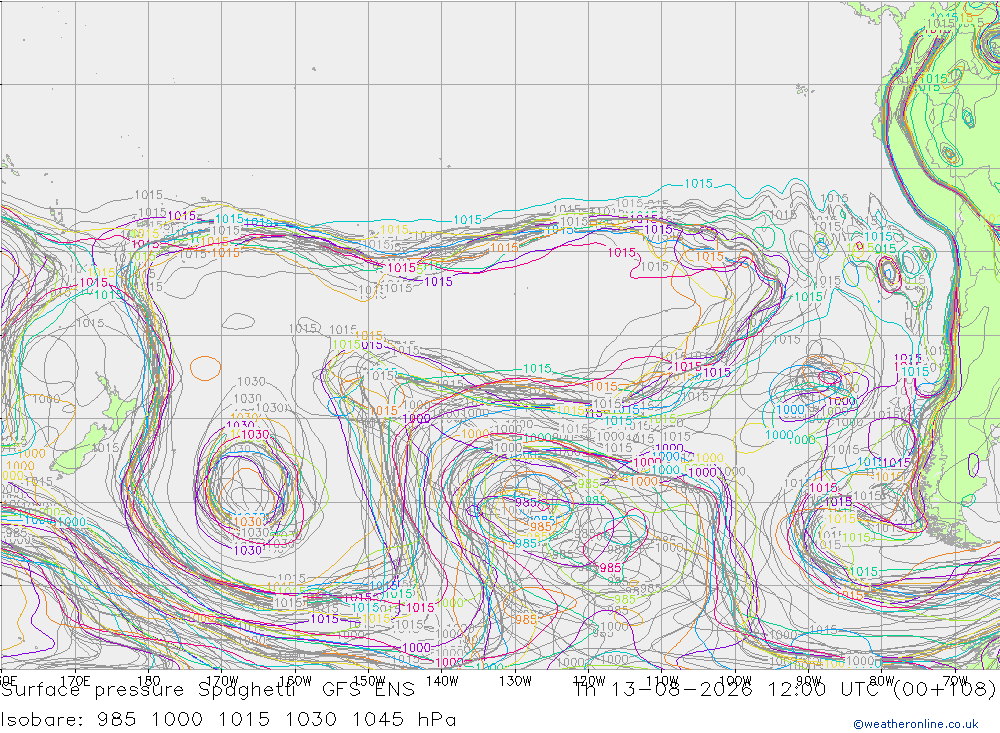The image size is (1000, 733).
Task: Click the '90W' longitude axis label
Action: click(x=809, y=681)
